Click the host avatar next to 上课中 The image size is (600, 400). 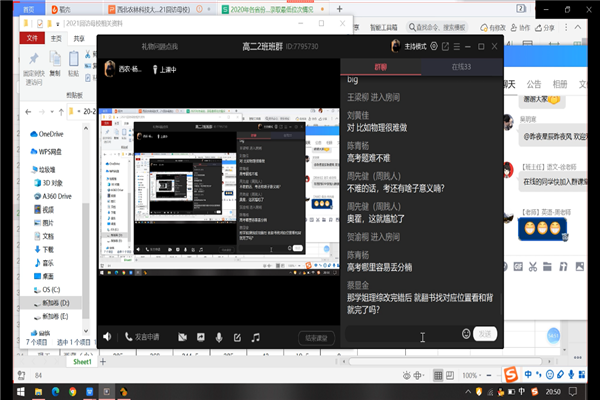pos(110,69)
